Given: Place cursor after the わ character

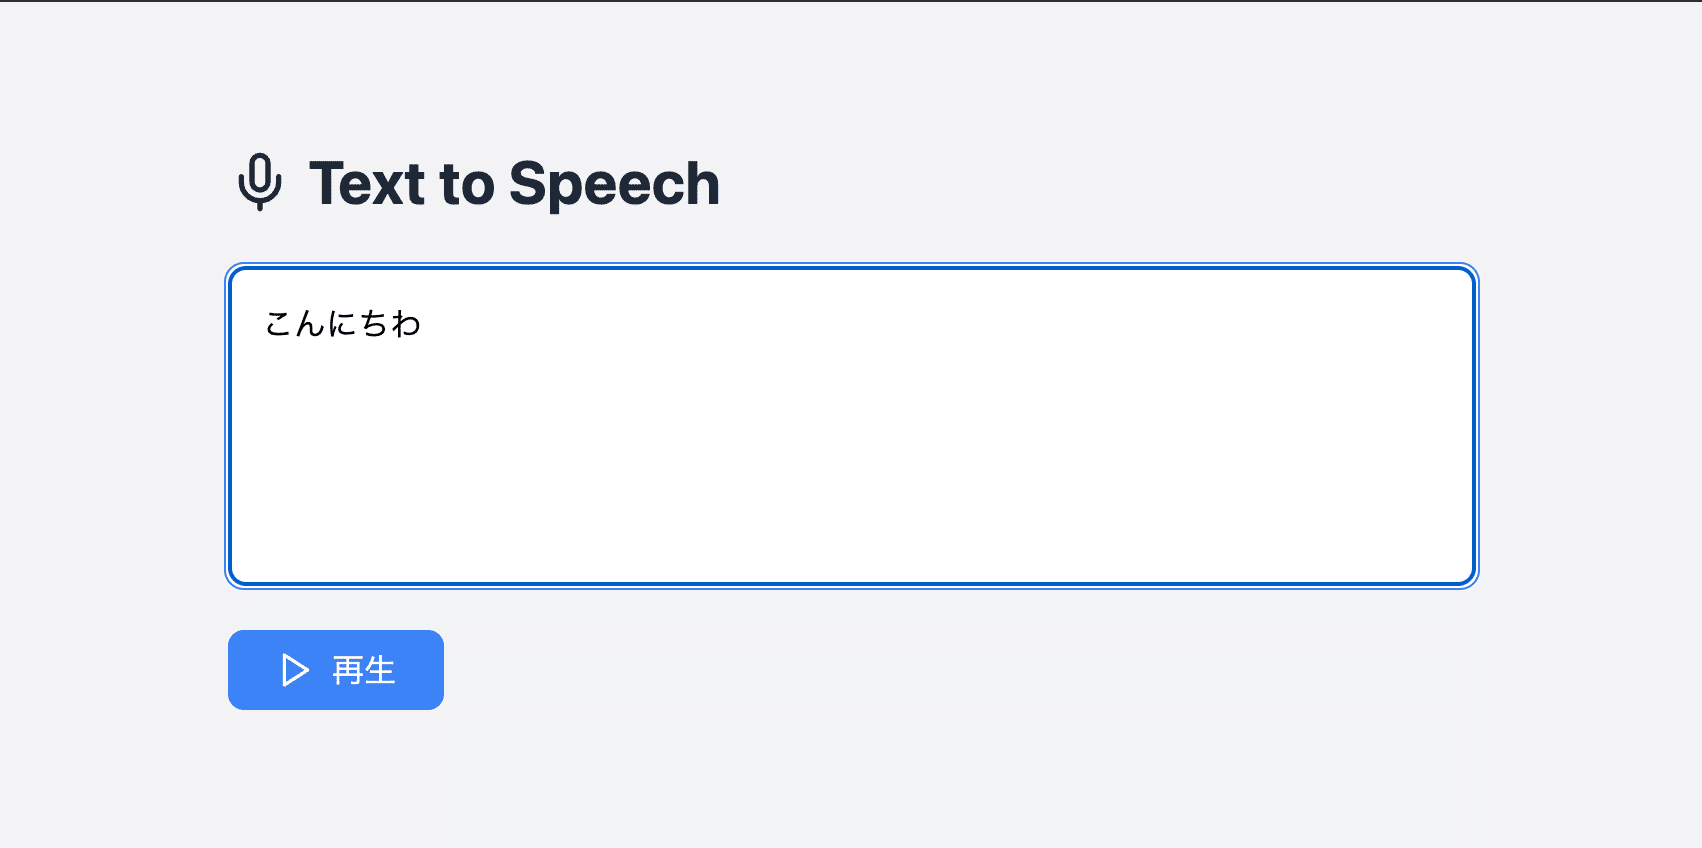Looking at the screenshot, I should (423, 324).
